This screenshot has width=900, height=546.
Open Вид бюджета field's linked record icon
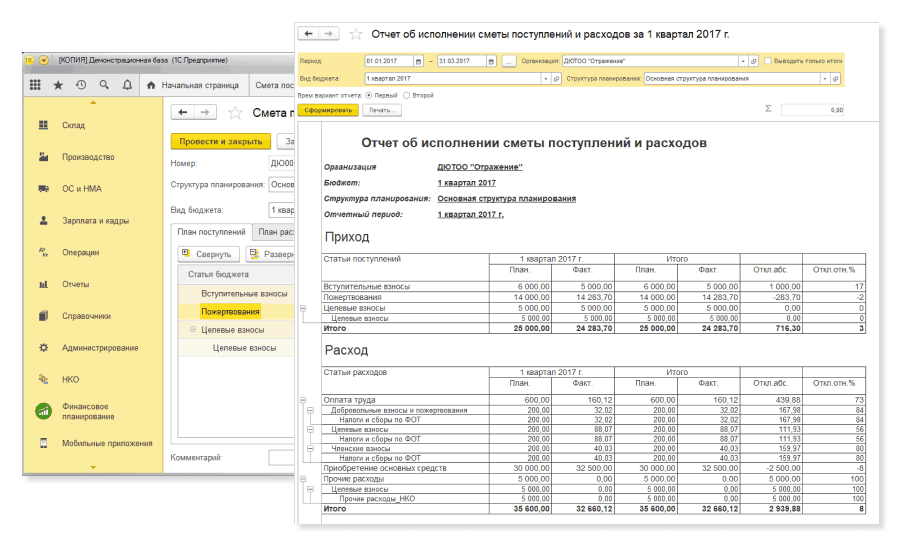[x=556, y=79]
